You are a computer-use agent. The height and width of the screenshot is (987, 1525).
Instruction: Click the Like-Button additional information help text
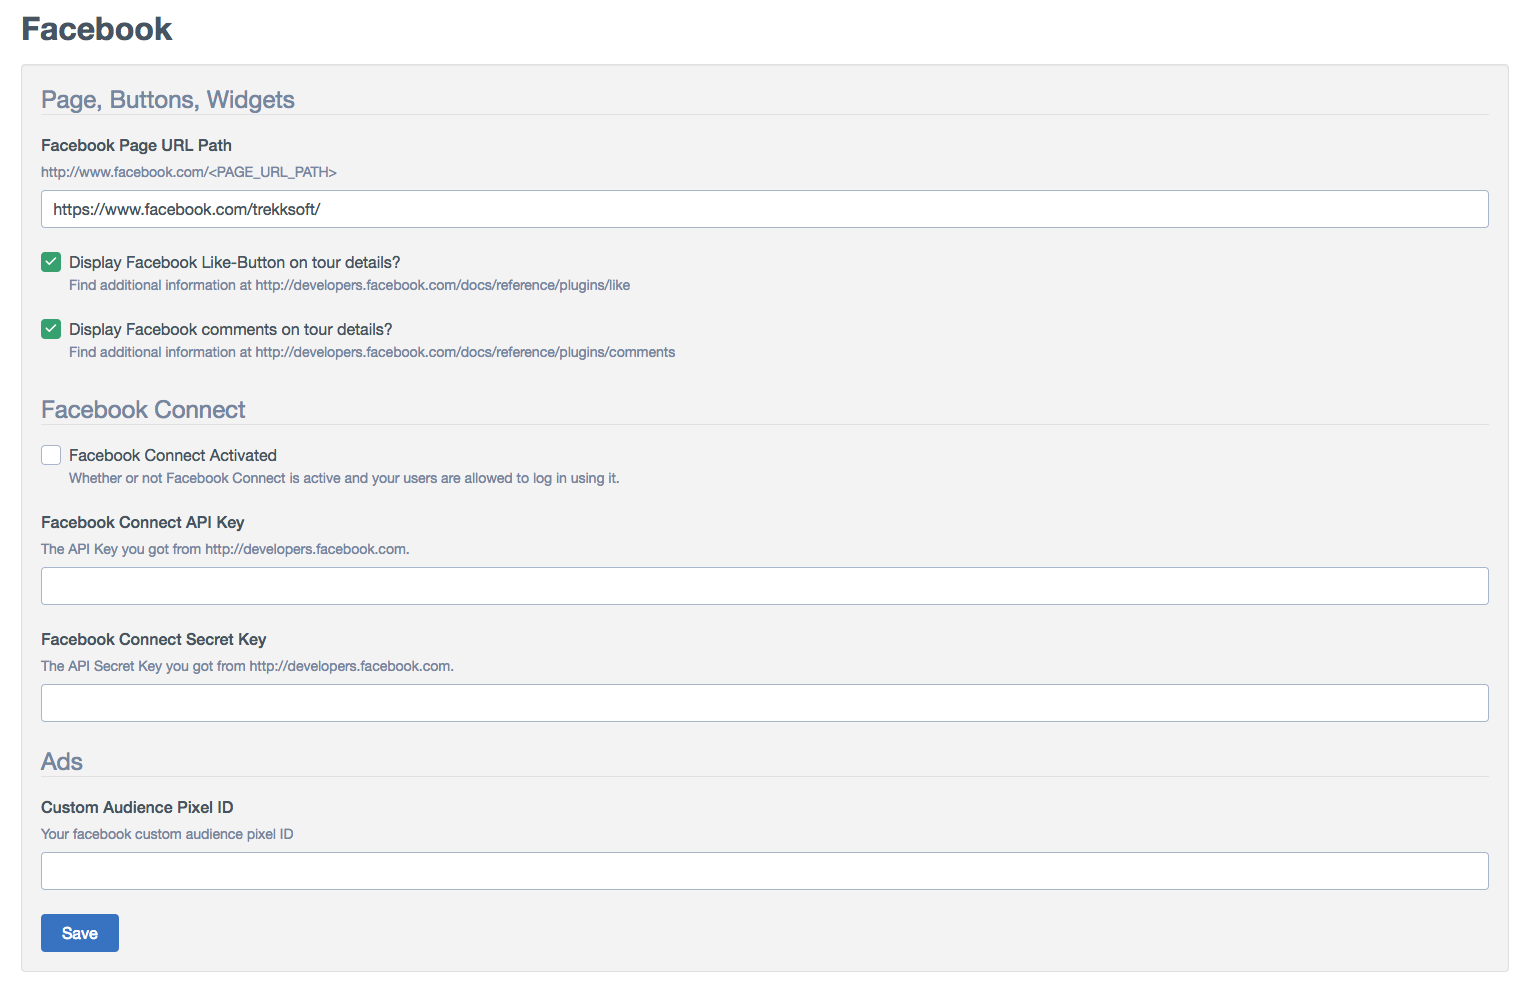click(349, 285)
